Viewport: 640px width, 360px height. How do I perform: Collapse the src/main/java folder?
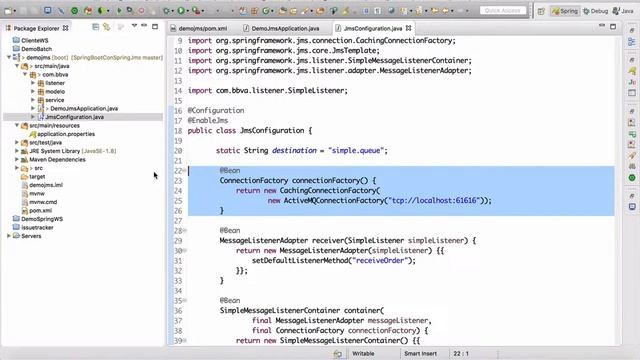tap(17, 66)
